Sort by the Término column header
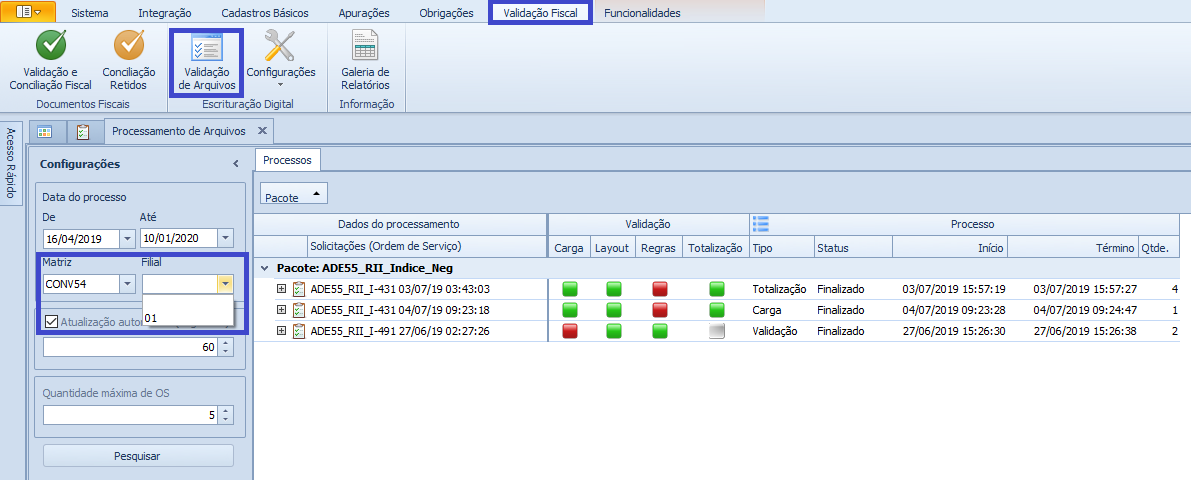This screenshot has height=480, width=1191. (x=1072, y=248)
